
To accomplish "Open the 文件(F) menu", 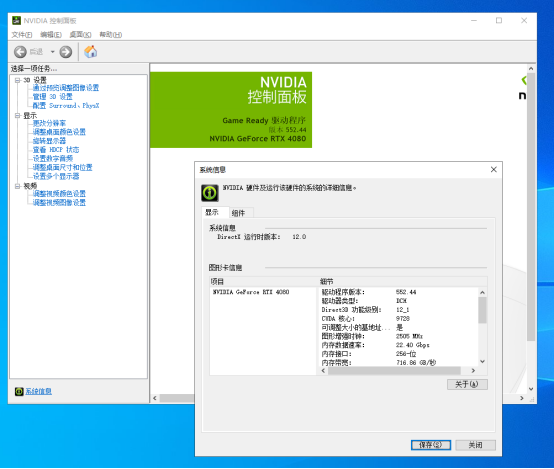I will pyautogui.click(x=22, y=35).
